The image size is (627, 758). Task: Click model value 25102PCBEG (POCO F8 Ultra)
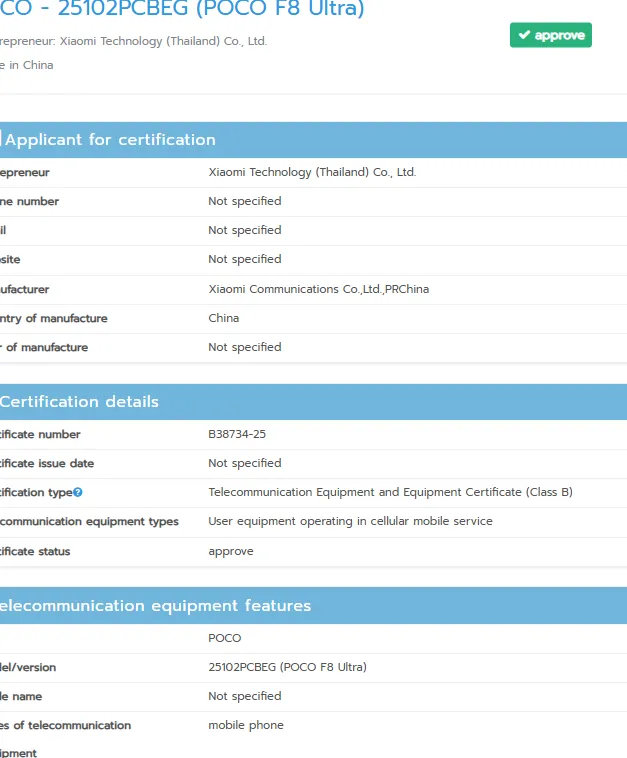point(287,667)
